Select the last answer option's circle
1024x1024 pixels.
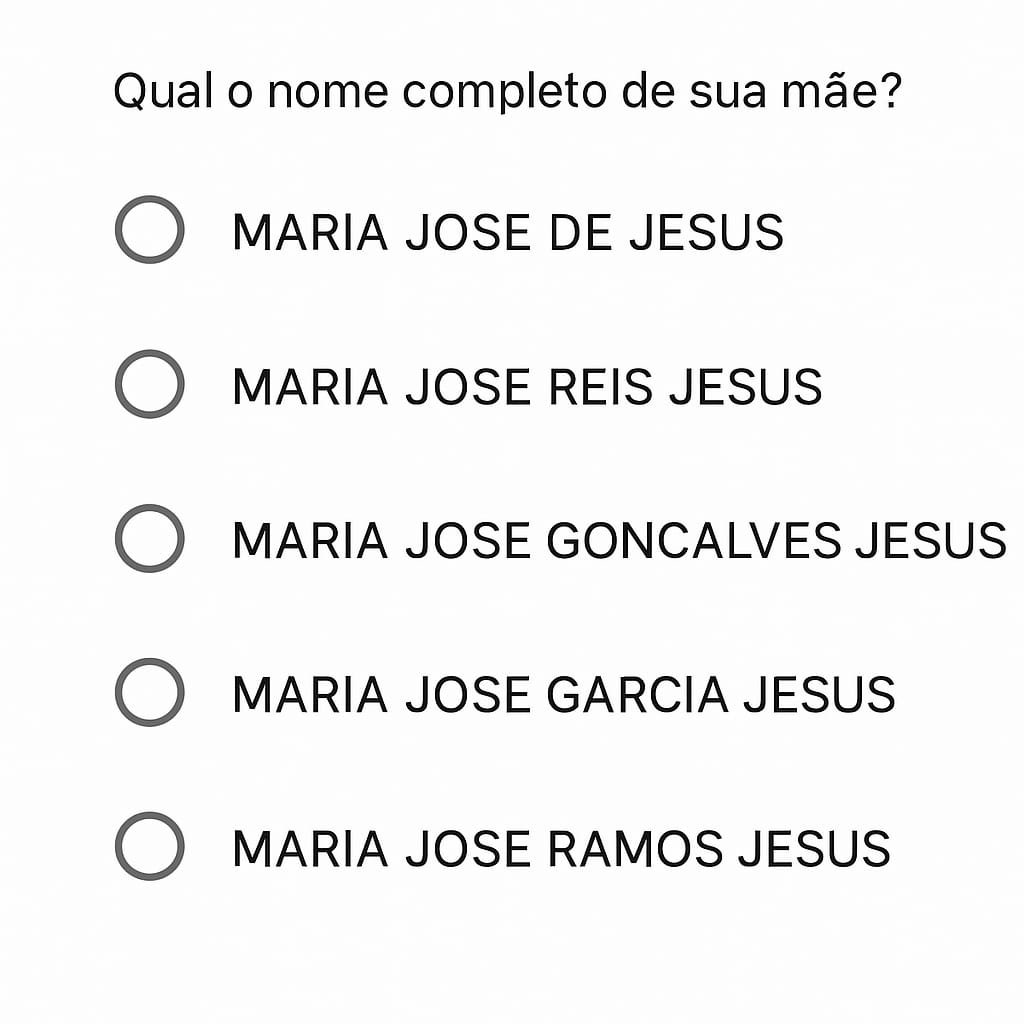pos(149,846)
